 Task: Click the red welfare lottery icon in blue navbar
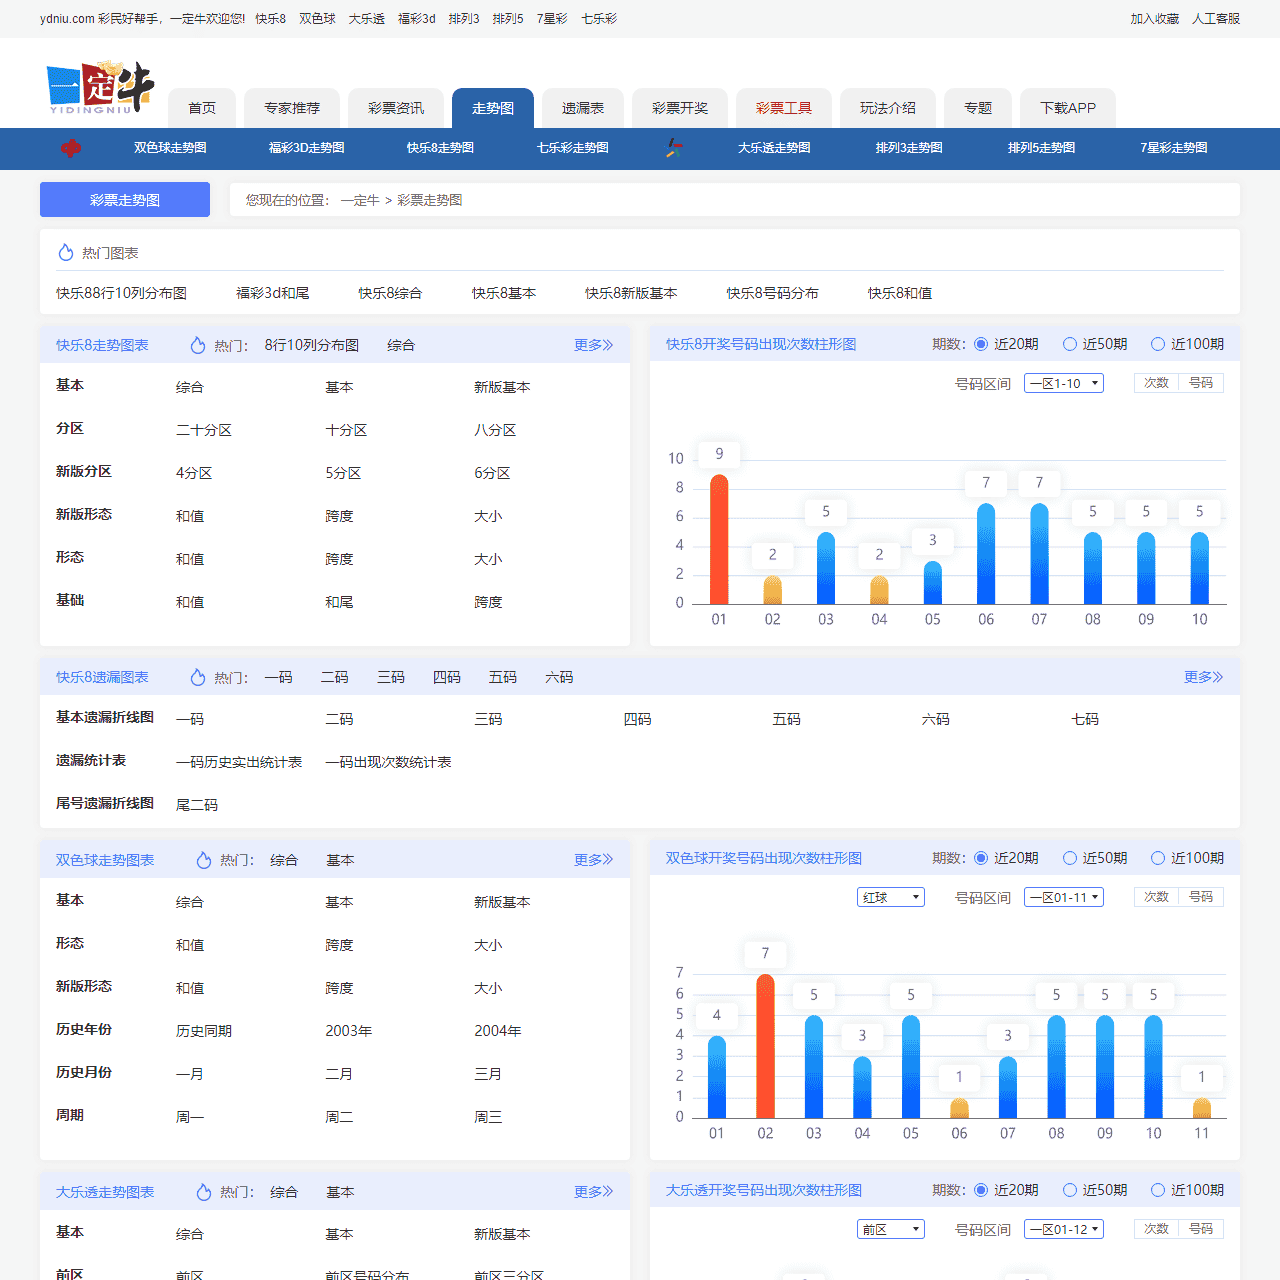pyautogui.click(x=71, y=148)
